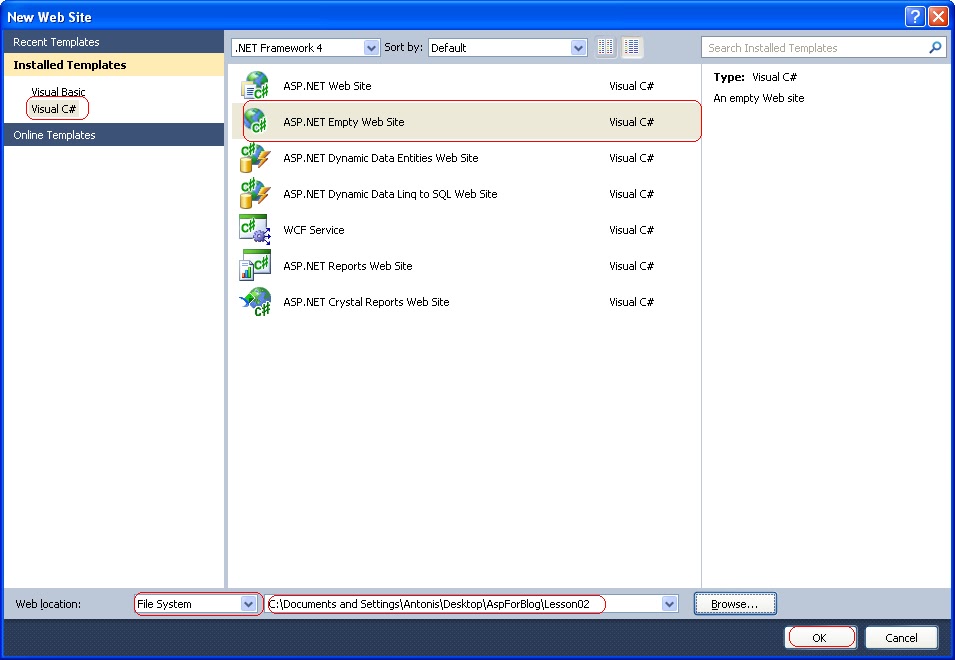Click the Crystal Reports Web Site icon
955x660 pixels.
tap(255, 301)
